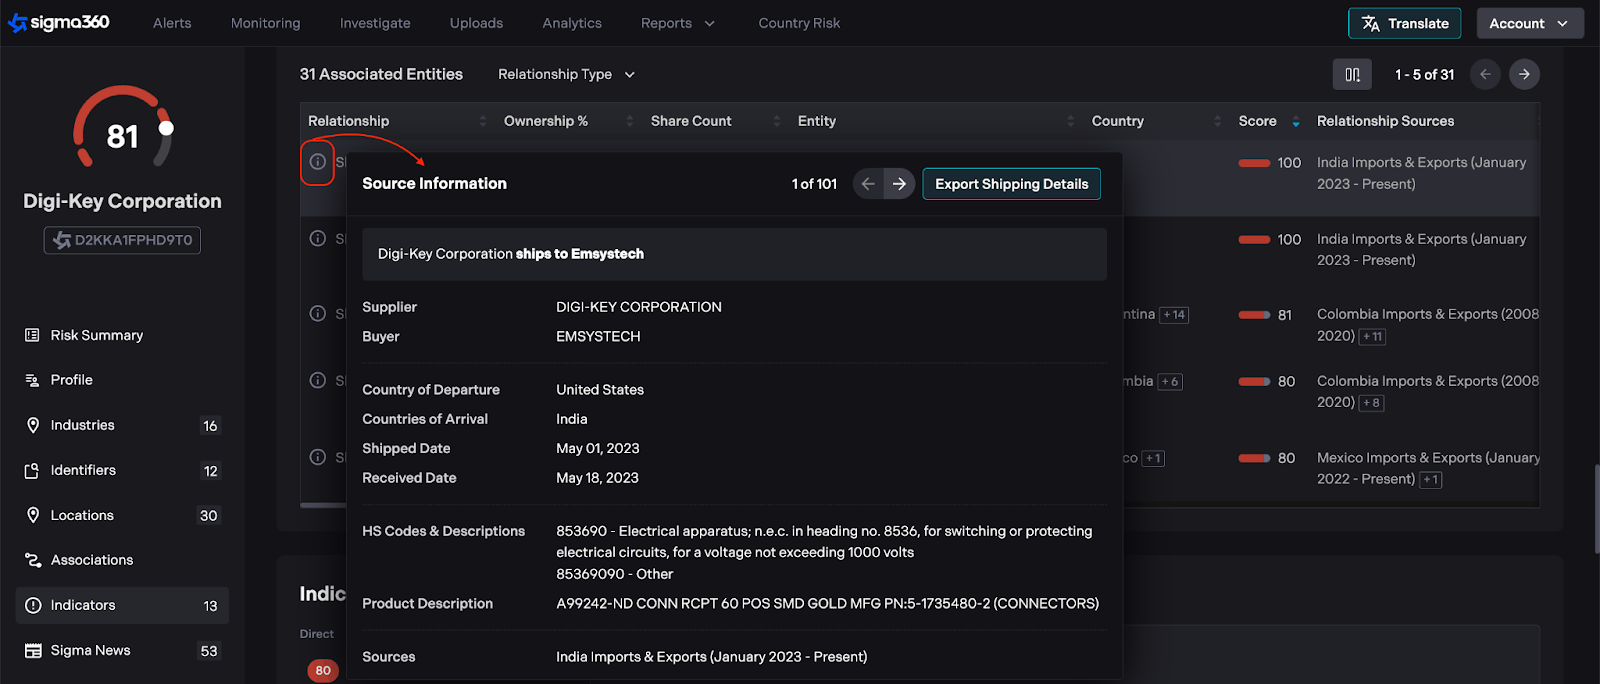Click the +14 countries badge
This screenshot has height=684, width=1600.
tap(1173, 315)
